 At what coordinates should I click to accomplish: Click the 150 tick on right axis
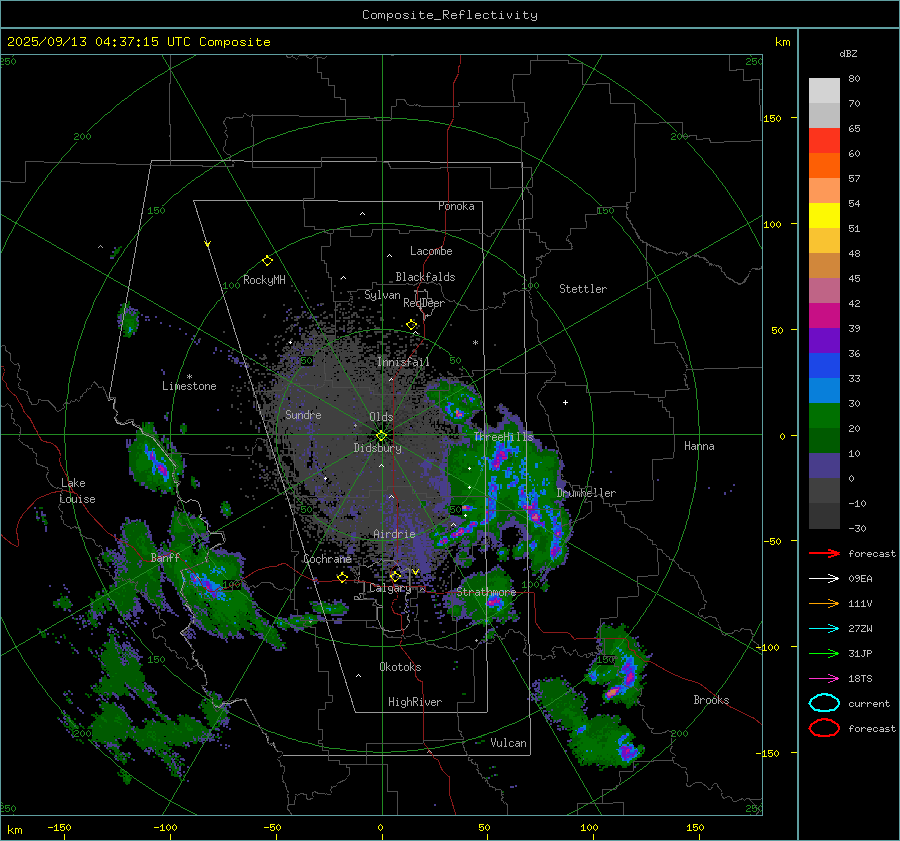pyautogui.click(x=772, y=118)
